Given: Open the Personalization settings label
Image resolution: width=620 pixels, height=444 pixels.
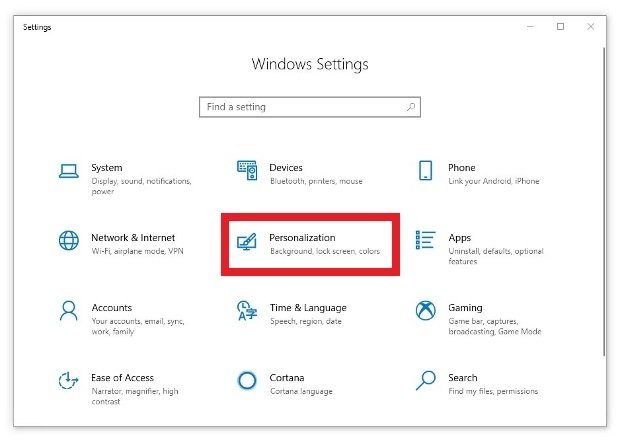Looking at the screenshot, I should (x=302, y=238).
